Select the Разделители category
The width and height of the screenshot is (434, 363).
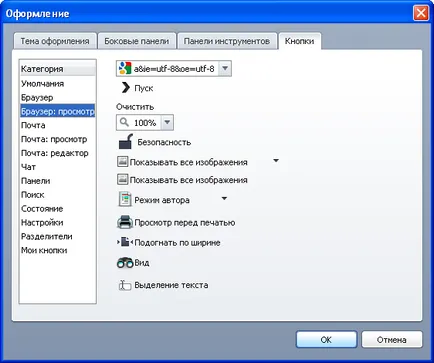click(x=57, y=236)
